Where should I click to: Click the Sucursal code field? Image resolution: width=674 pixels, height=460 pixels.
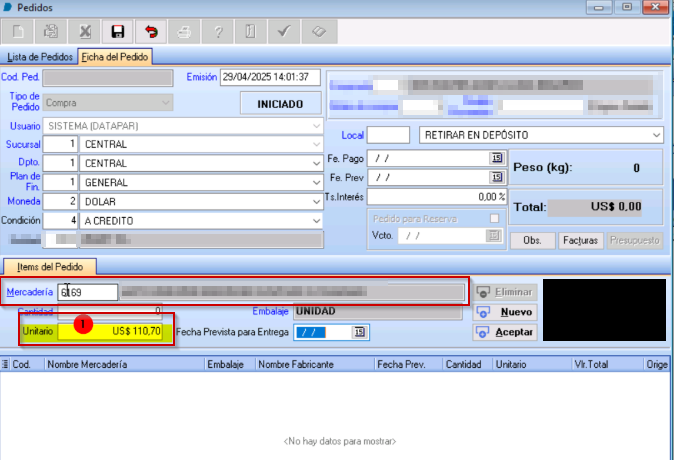point(60,144)
